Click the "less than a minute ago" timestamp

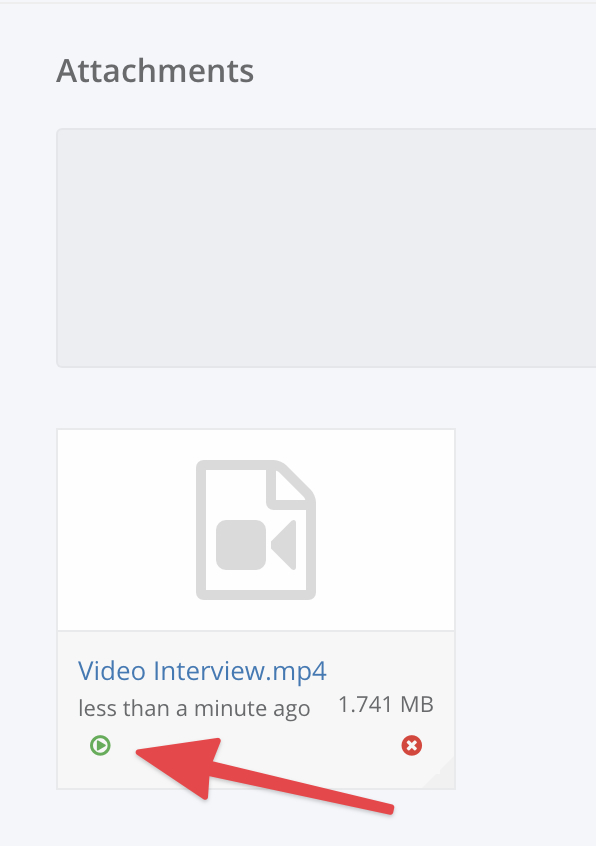coord(194,708)
